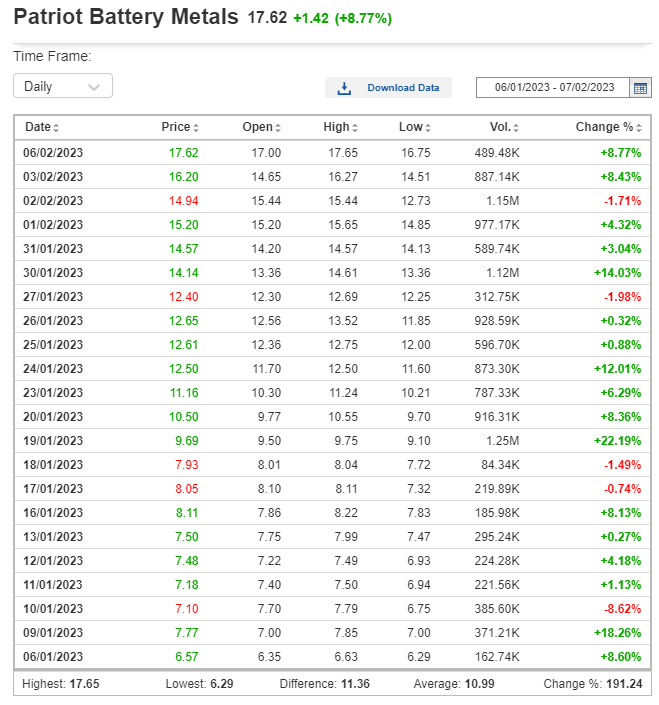This screenshot has width=659, height=705.
Task: Select the 30/01/2023 row date
Action: [x=53, y=273]
